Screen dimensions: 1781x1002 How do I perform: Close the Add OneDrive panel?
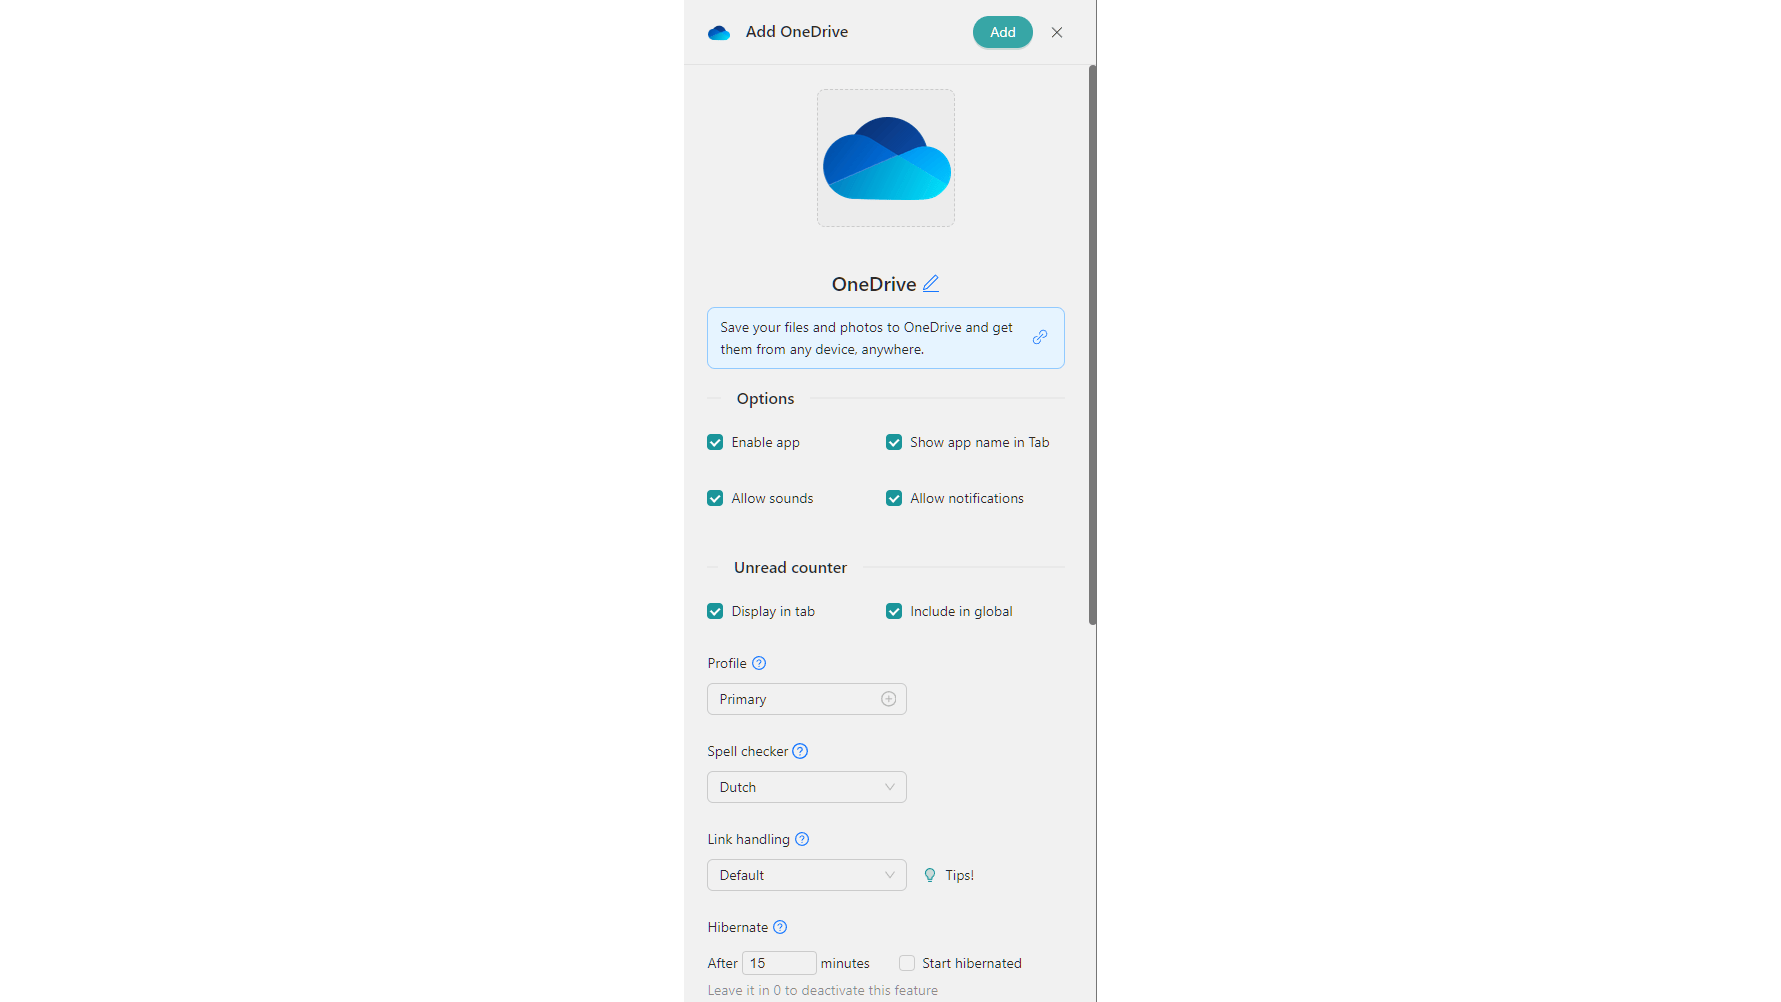click(x=1057, y=32)
